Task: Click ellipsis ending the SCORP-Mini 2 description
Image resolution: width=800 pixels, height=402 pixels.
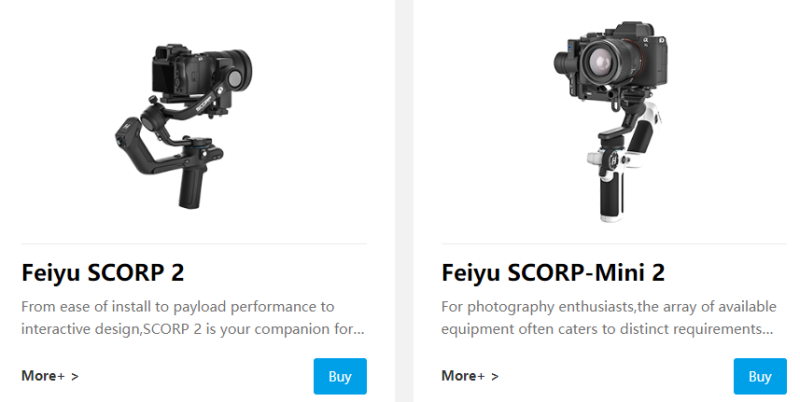Action: [767, 330]
